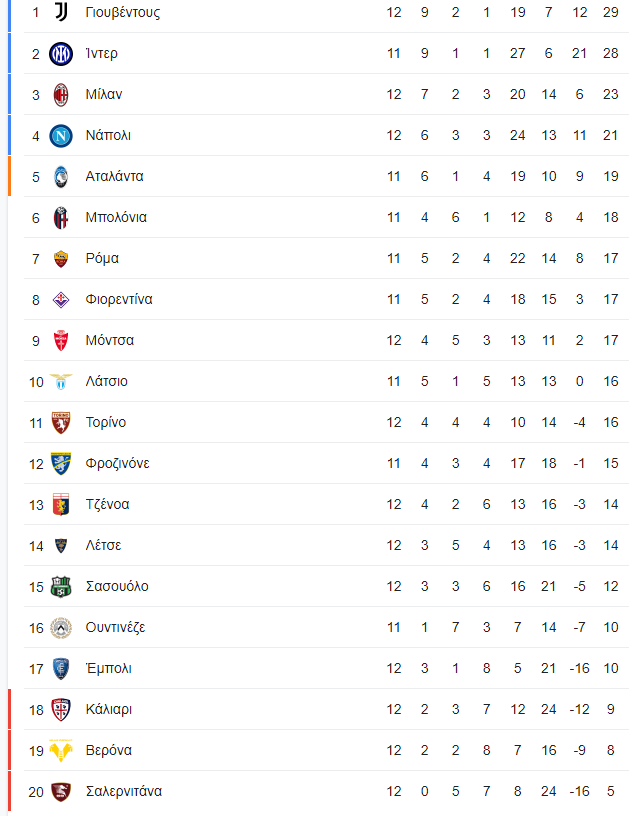The image size is (629, 816).
Task: Click the Atalanta club crest
Action: tap(61, 176)
